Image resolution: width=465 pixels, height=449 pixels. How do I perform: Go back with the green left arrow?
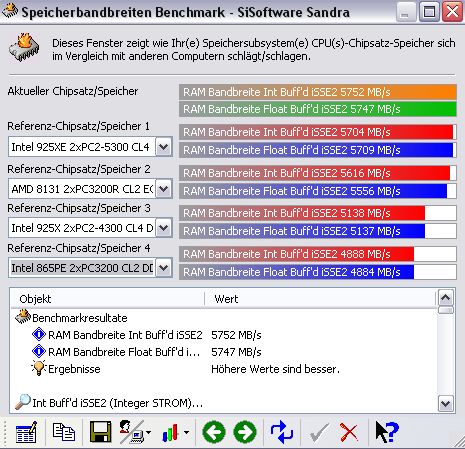click(214, 432)
